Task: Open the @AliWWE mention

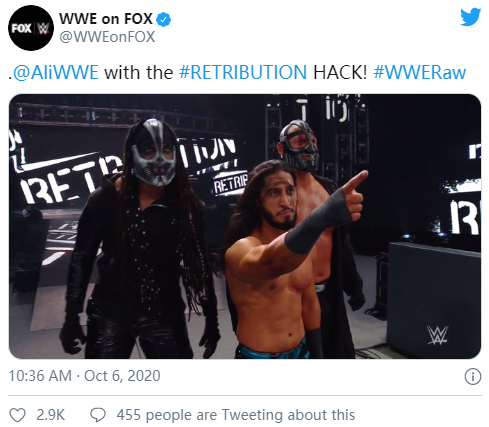Action: point(56,72)
